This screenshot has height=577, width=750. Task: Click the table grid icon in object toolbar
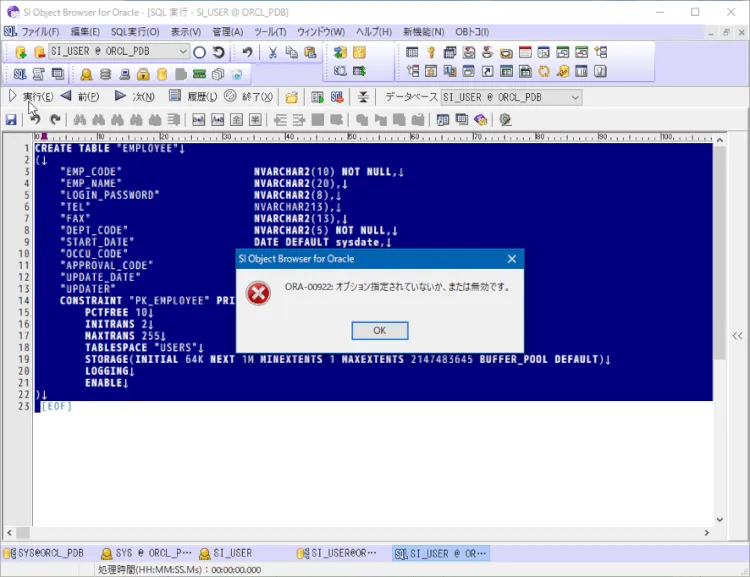(412, 52)
